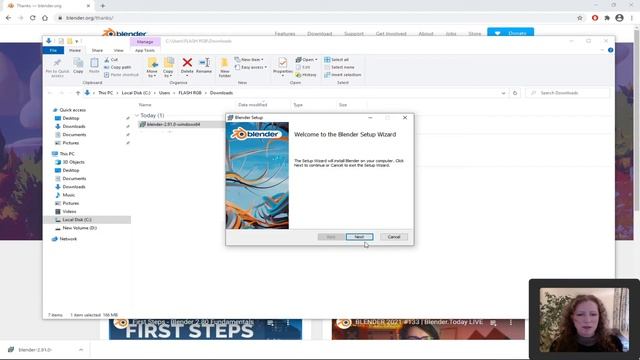Switch to the View ribbon tab
This screenshot has height=360, width=640.
(118, 50)
